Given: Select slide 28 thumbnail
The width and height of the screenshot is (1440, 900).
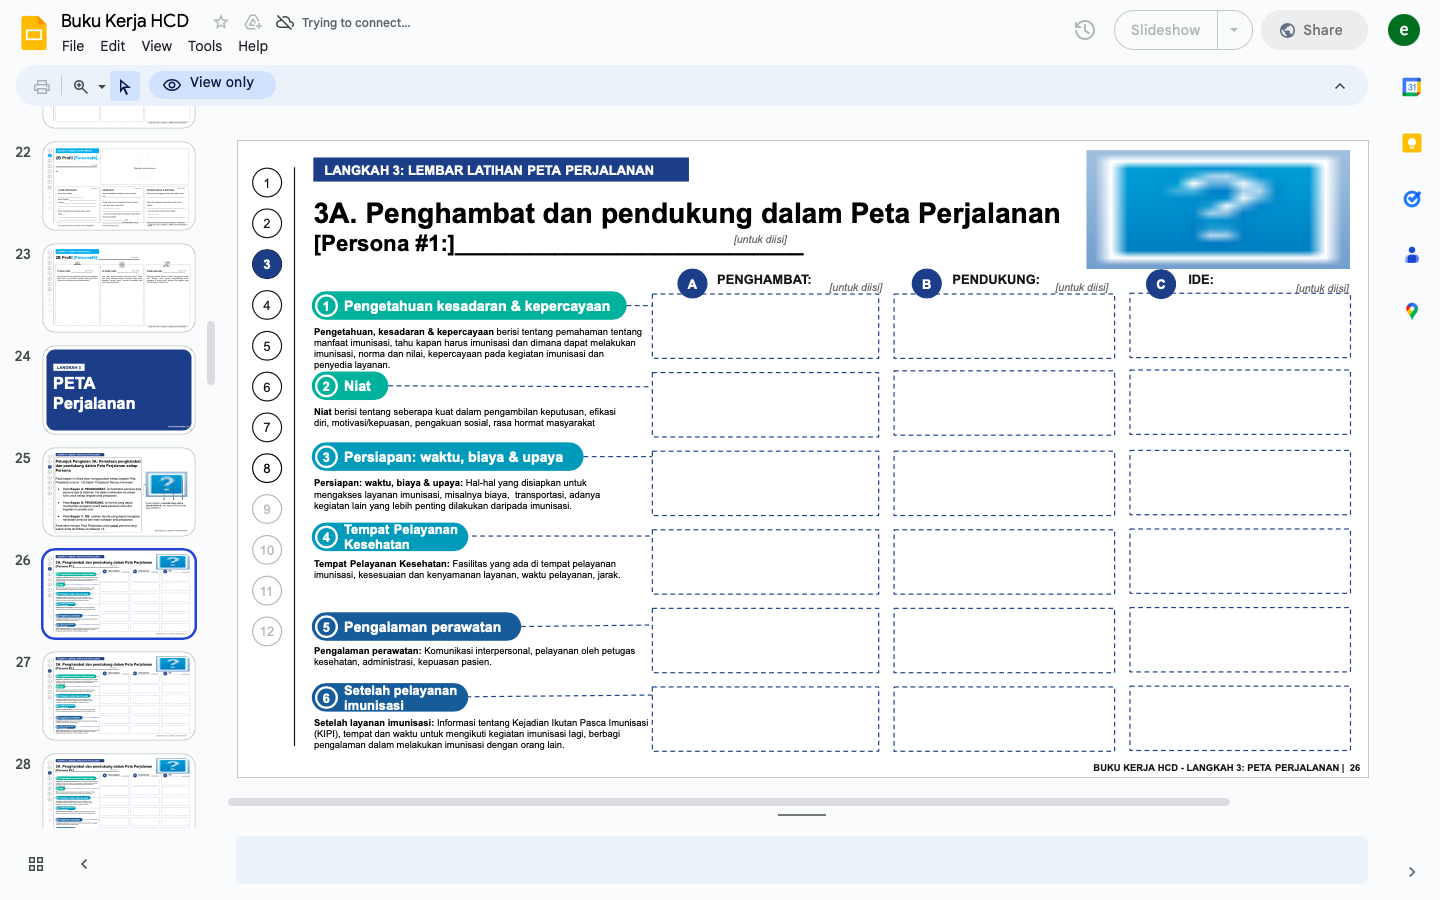Looking at the screenshot, I should [x=119, y=791].
